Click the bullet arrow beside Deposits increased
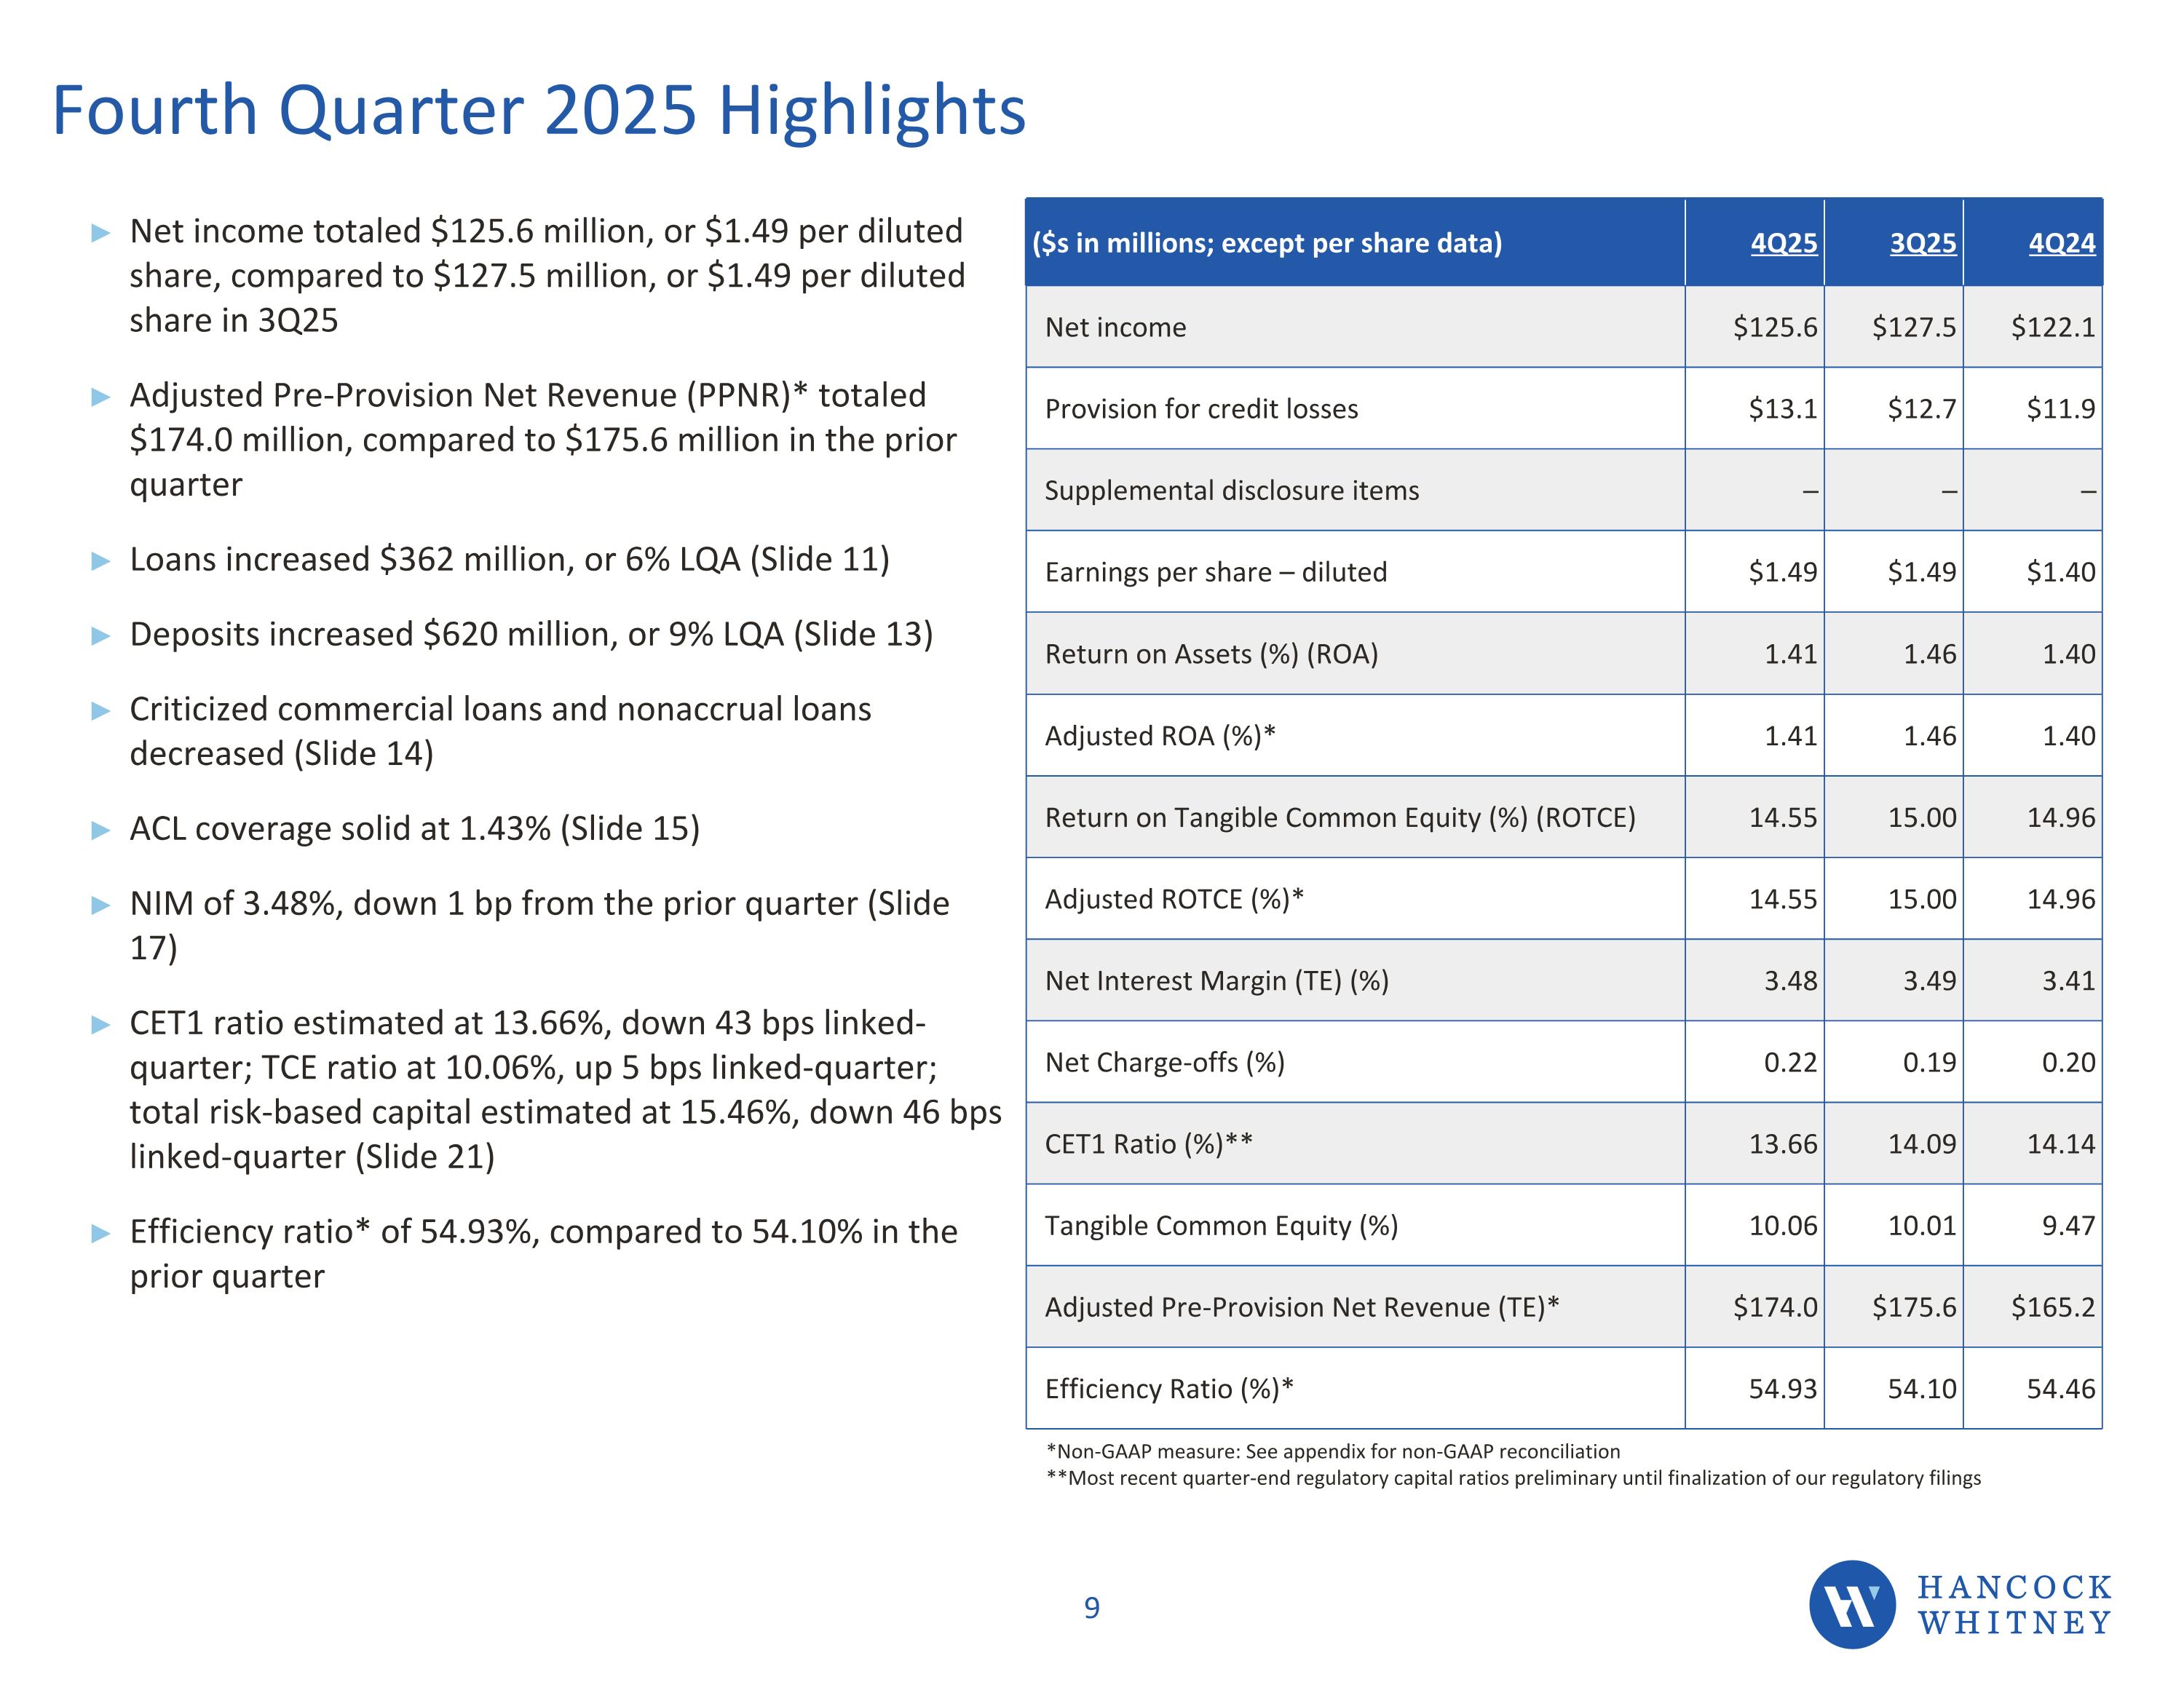The height and width of the screenshot is (1685, 2184). pyautogui.click(x=100, y=636)
